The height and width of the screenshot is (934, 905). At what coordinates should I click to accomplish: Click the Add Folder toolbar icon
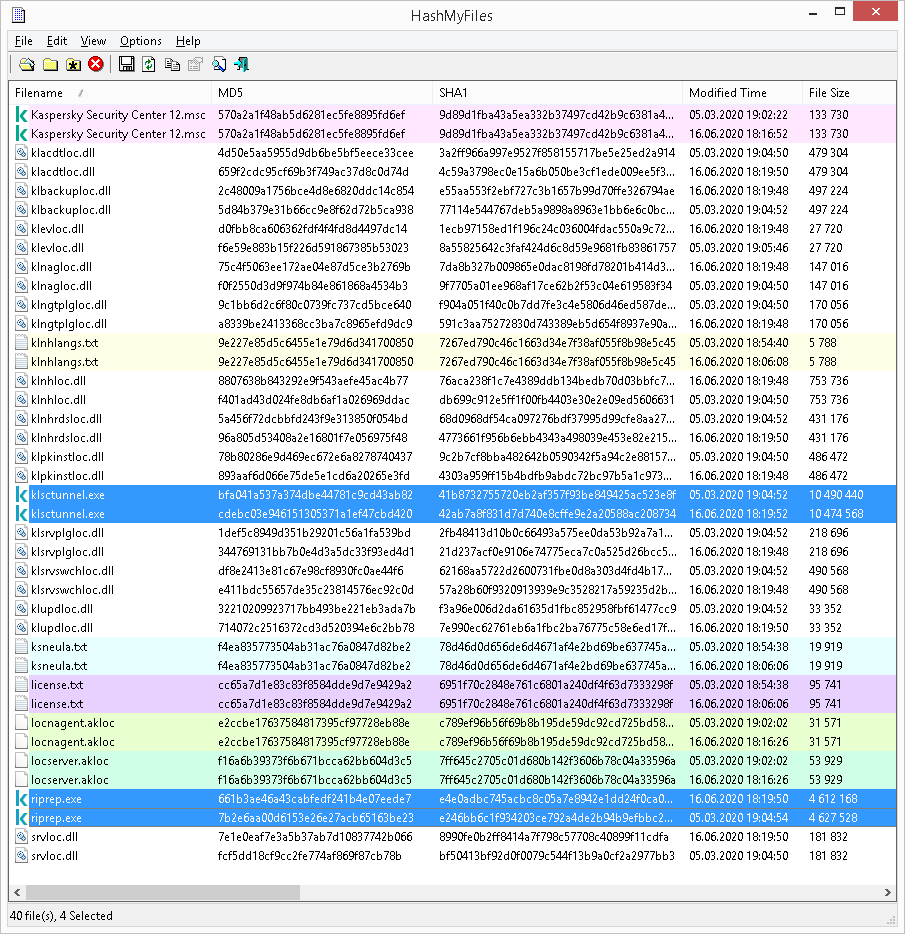coord(51,64)
